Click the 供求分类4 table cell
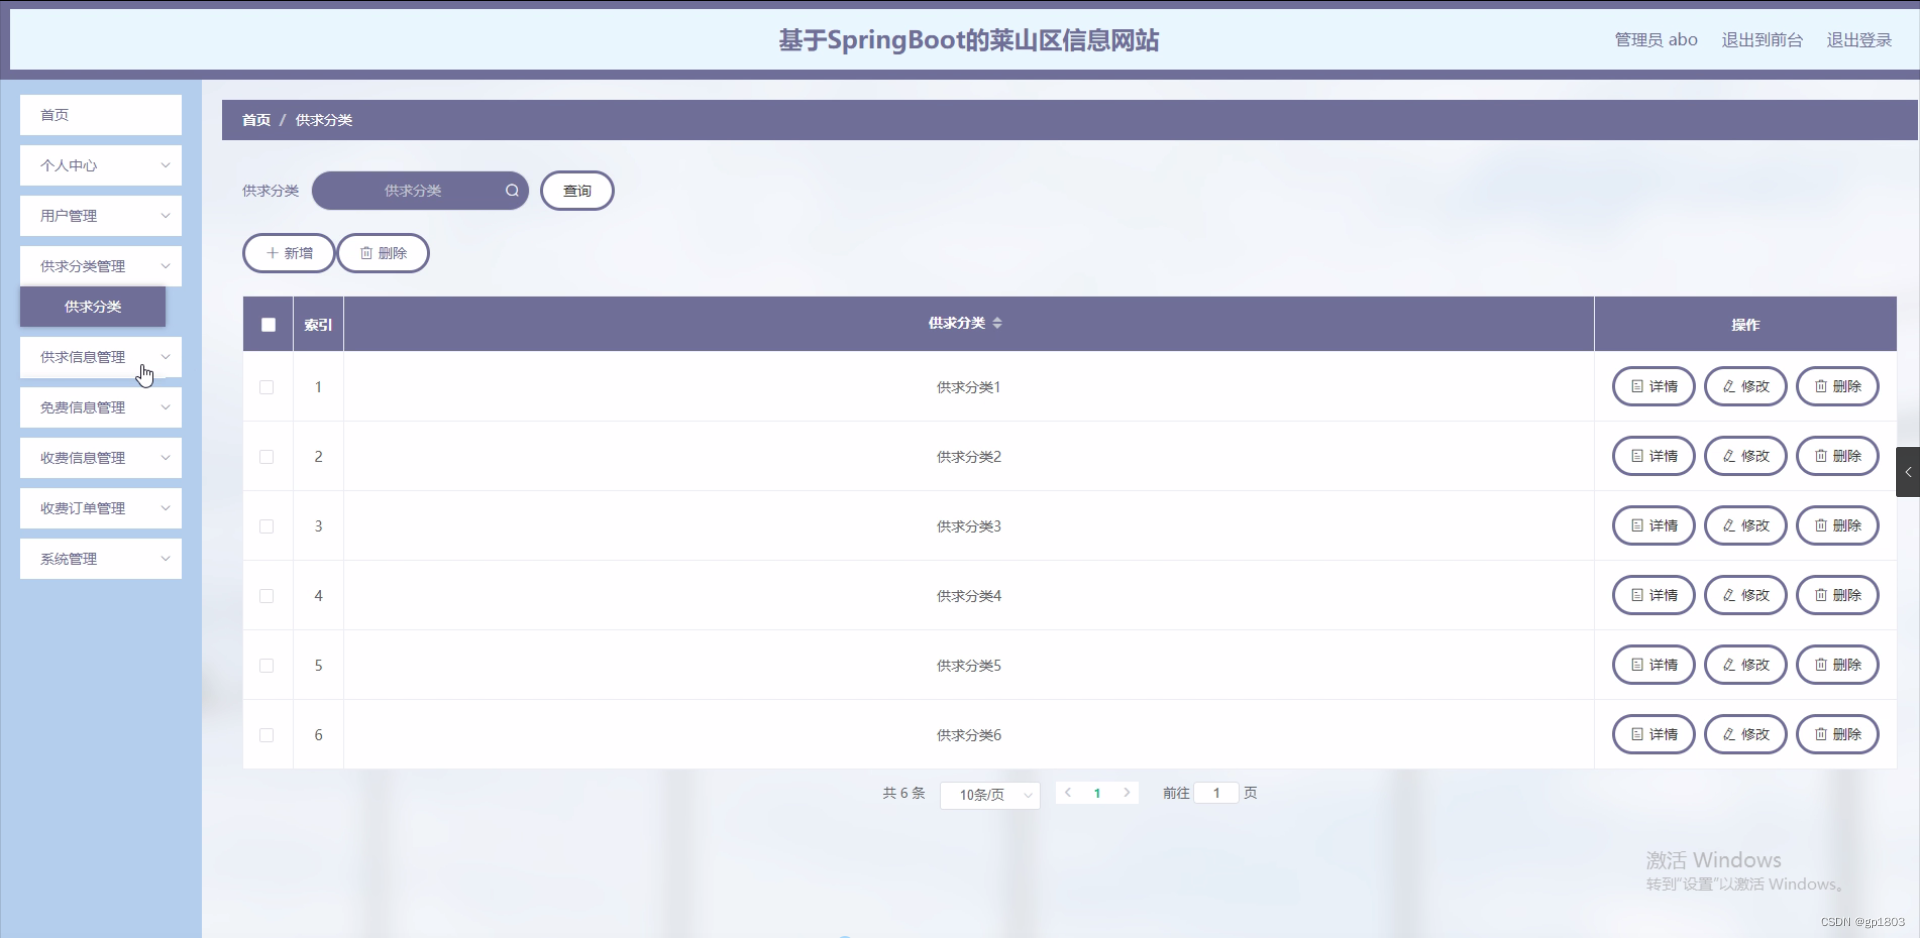The width and height of the screenshot is (1920, 938). 969,596
